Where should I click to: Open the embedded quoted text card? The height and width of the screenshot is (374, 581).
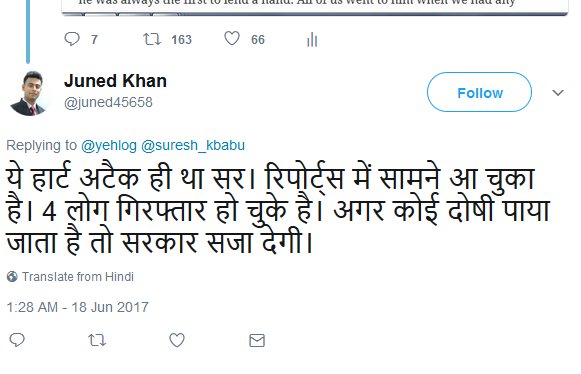point(315,7)
